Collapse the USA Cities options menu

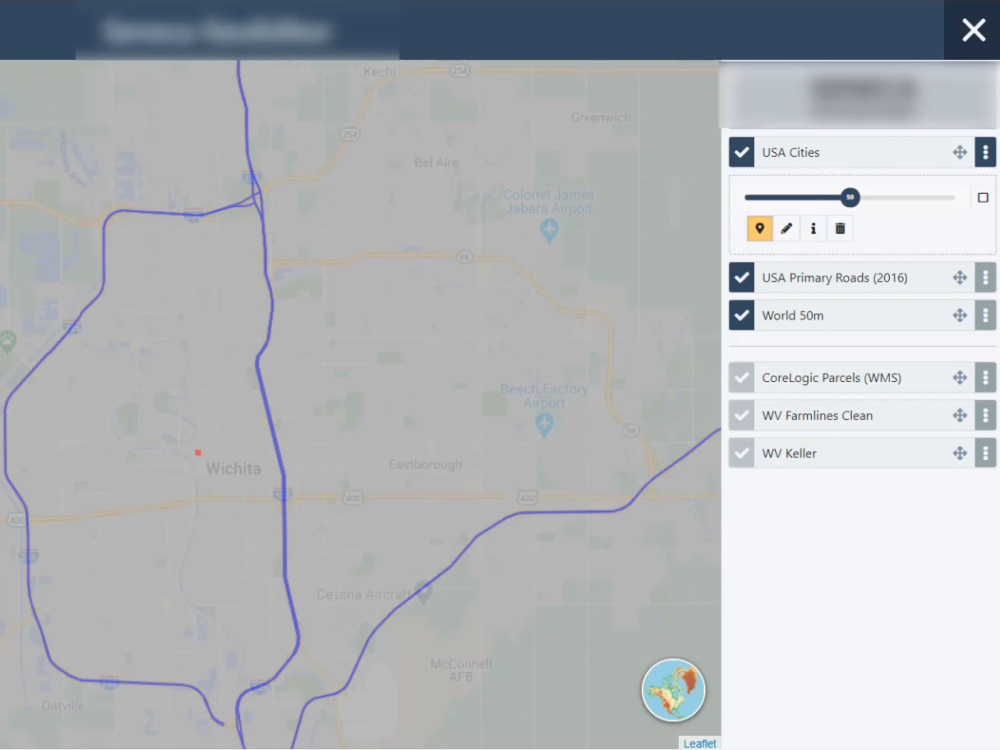pos(985,152)
